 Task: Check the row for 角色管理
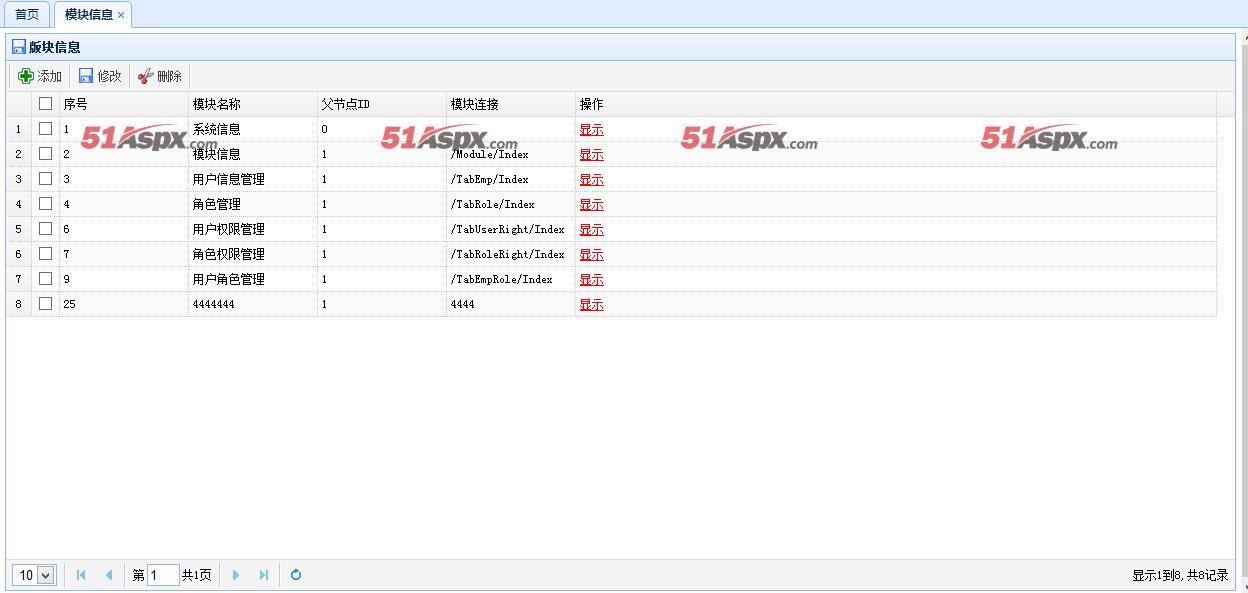pos(45,203)
